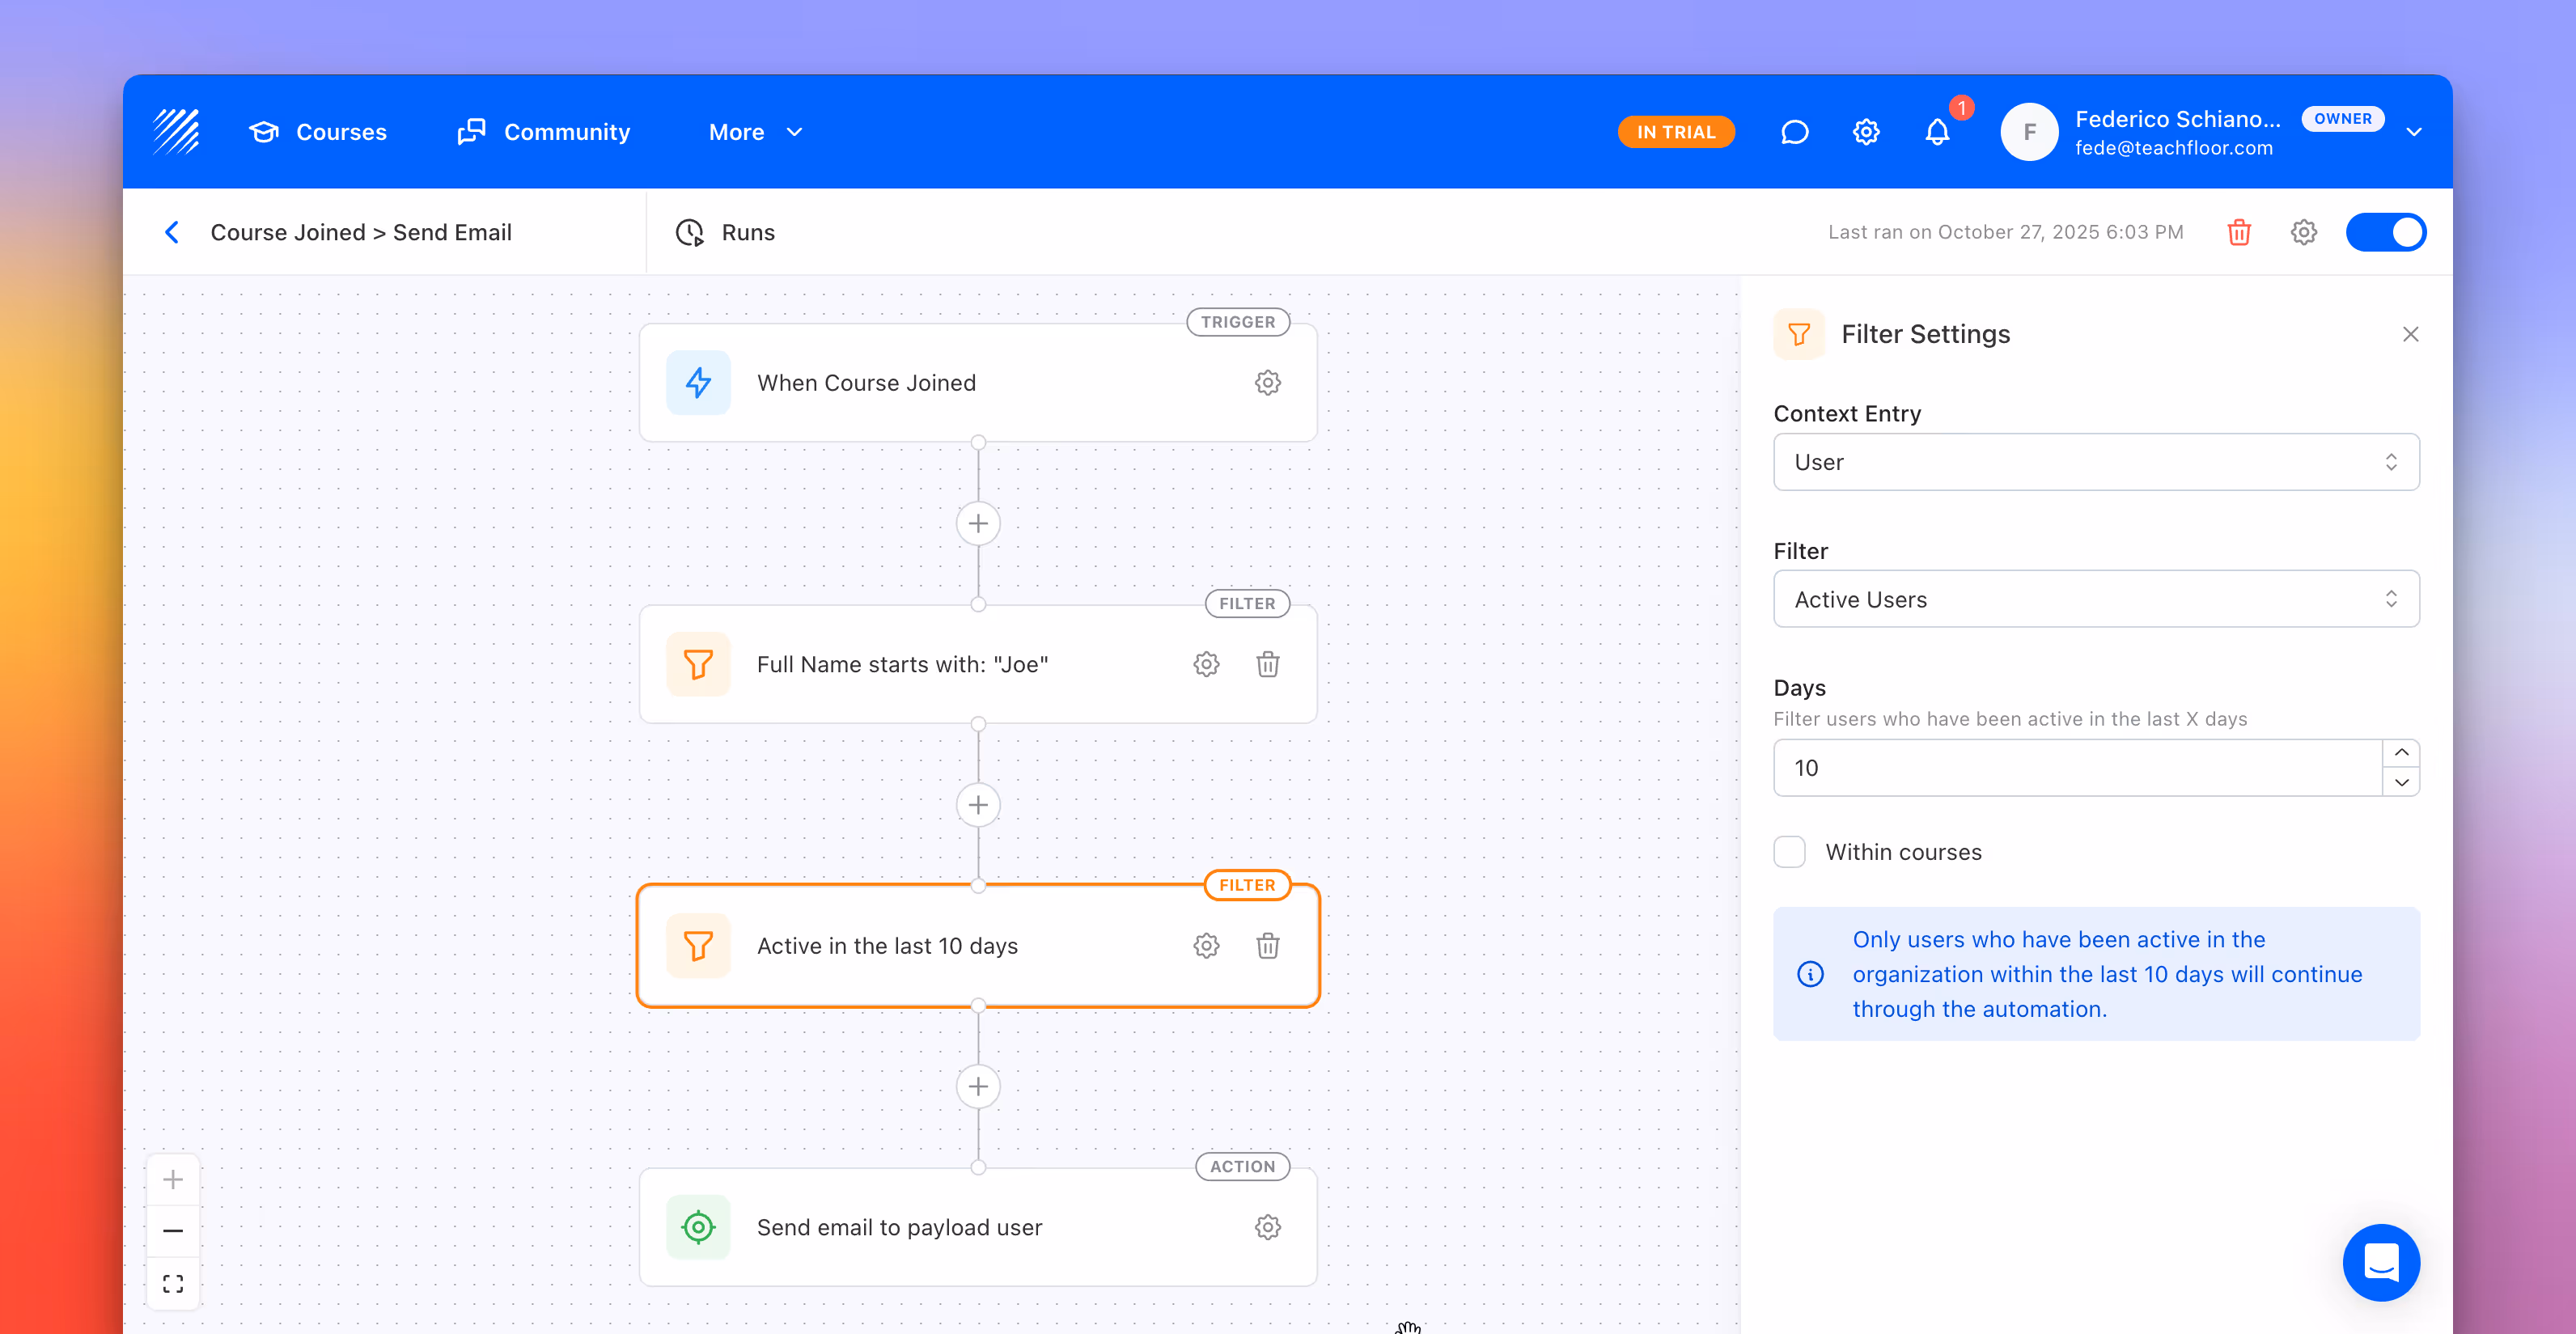Delete the "Full Name starts with" filter
The height and width of the screenshot is (1334, 2576).
click(1267, 664)
